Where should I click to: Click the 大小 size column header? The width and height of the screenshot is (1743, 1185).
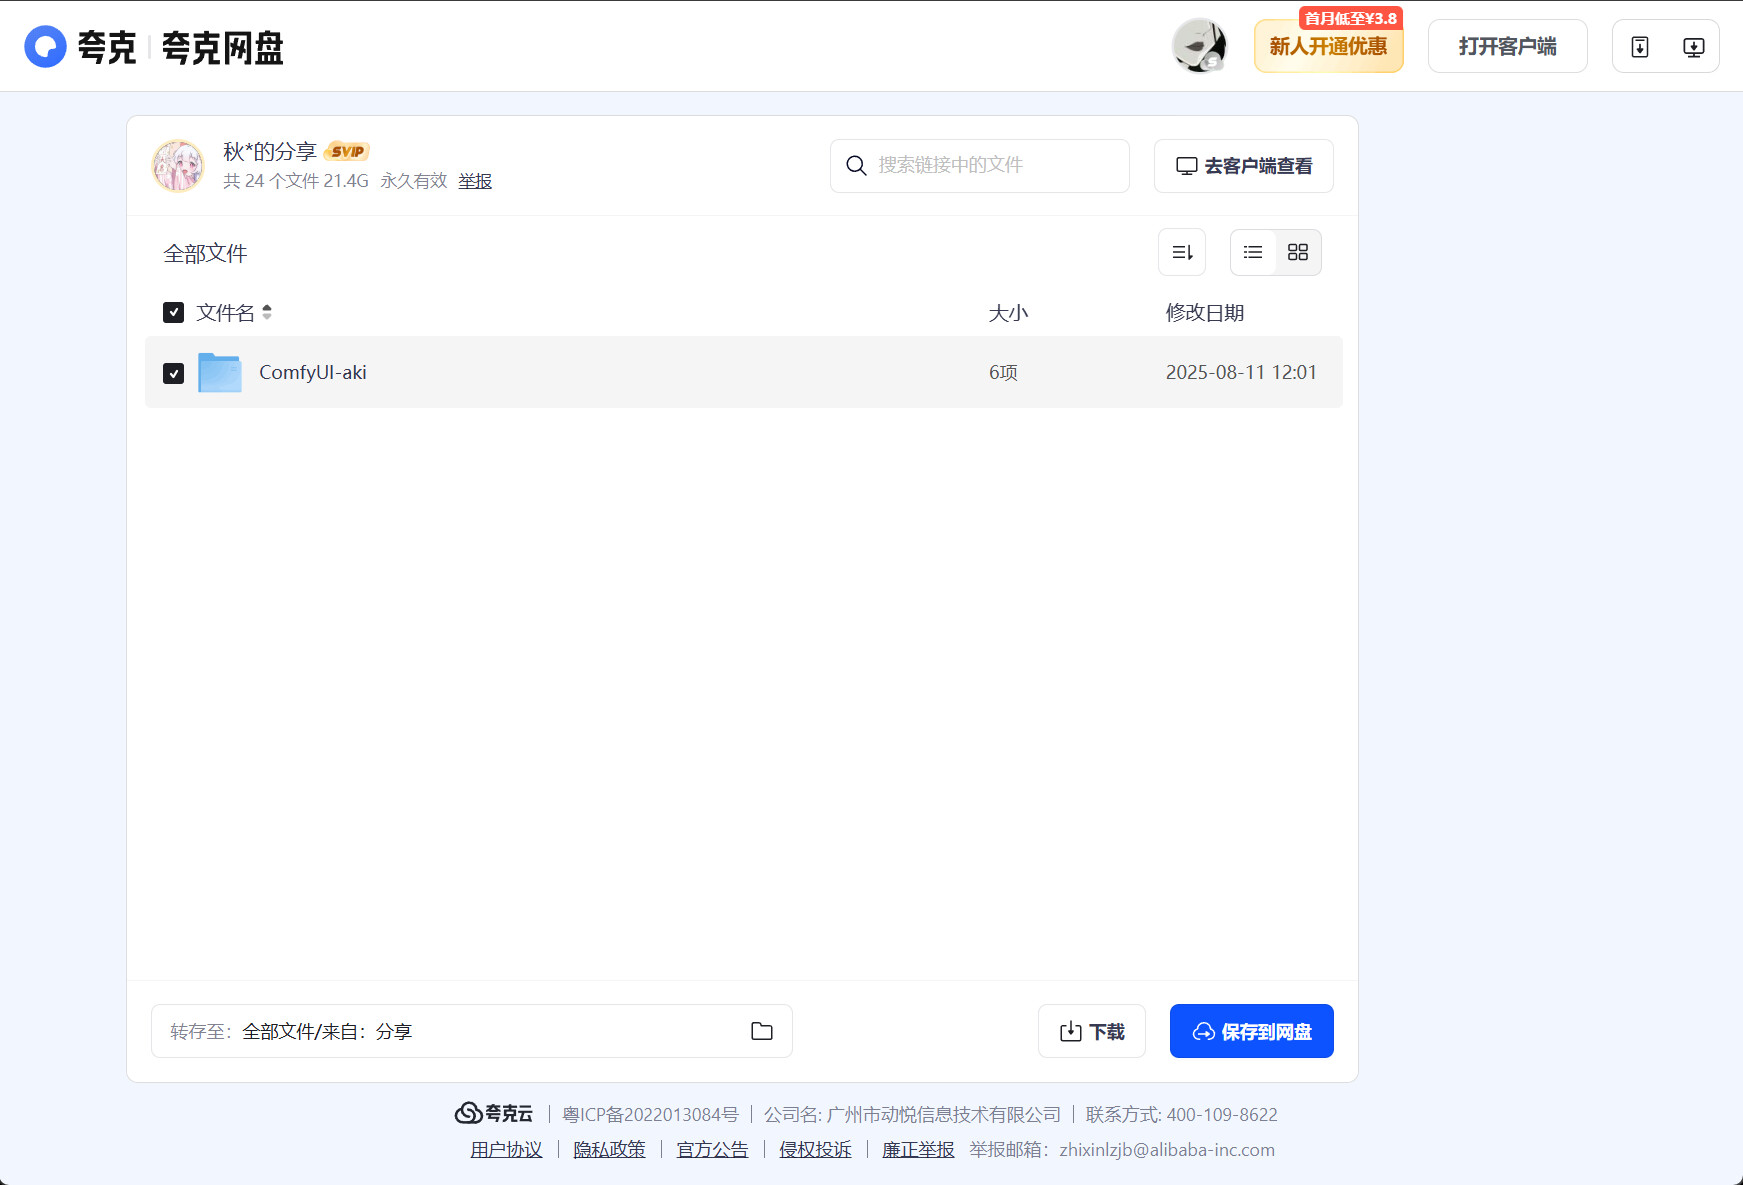click(x=1008, y=313)
